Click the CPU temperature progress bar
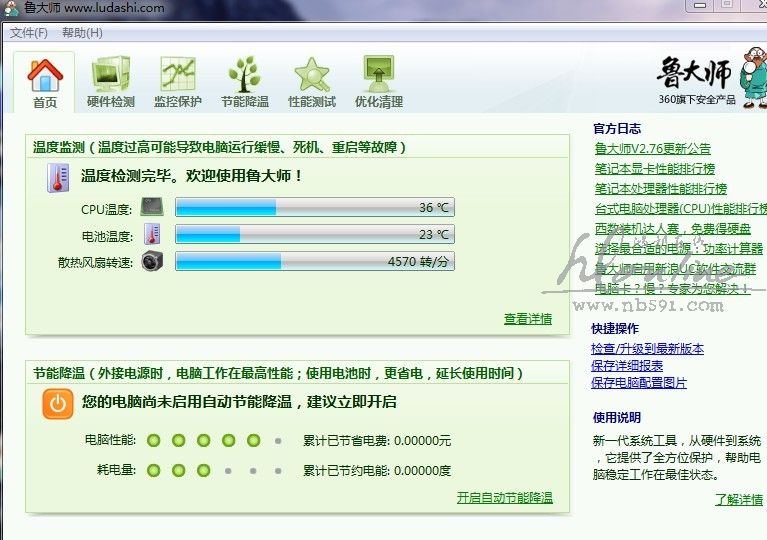This screenshot has width=767, height=540. coord(314,208)
